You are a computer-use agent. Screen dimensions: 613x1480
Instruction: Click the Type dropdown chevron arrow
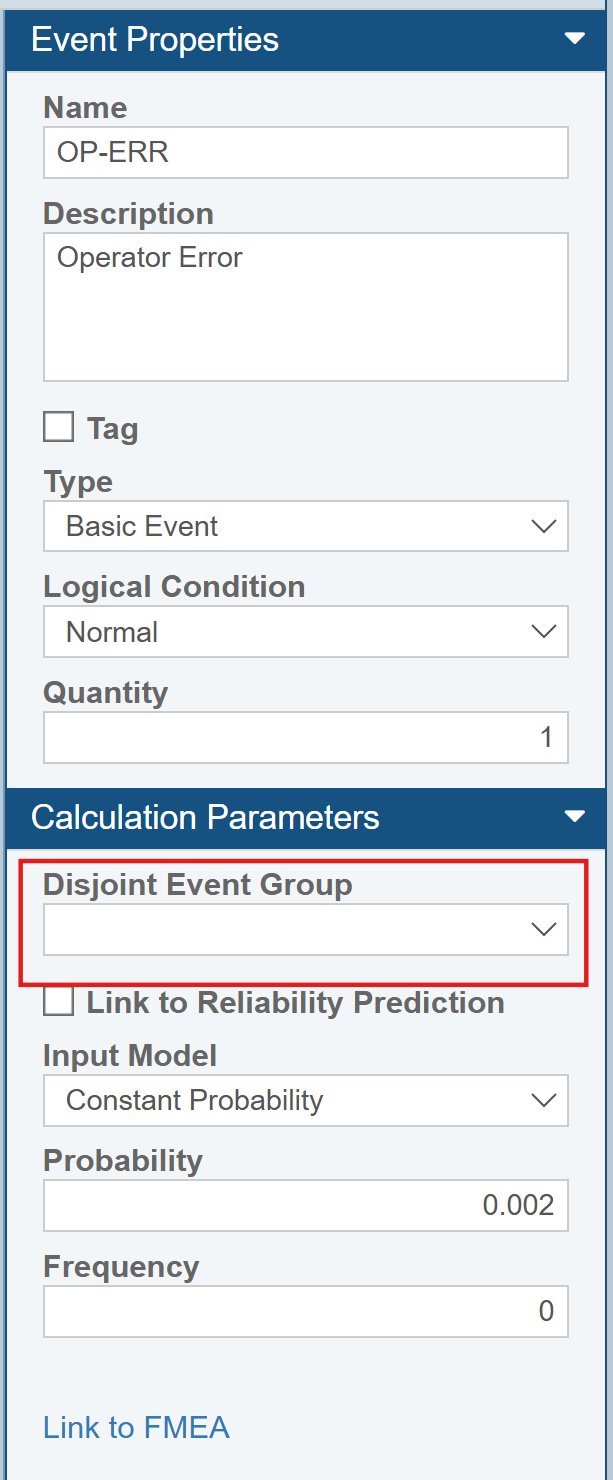pos(543,526)
